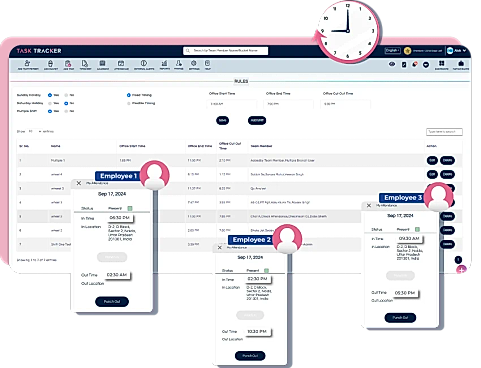This screenshot has width=481, height=368.
Task: Edit the row 1 Multiple 1 shift
Action: pyautogui.click(x=432, y=160)
